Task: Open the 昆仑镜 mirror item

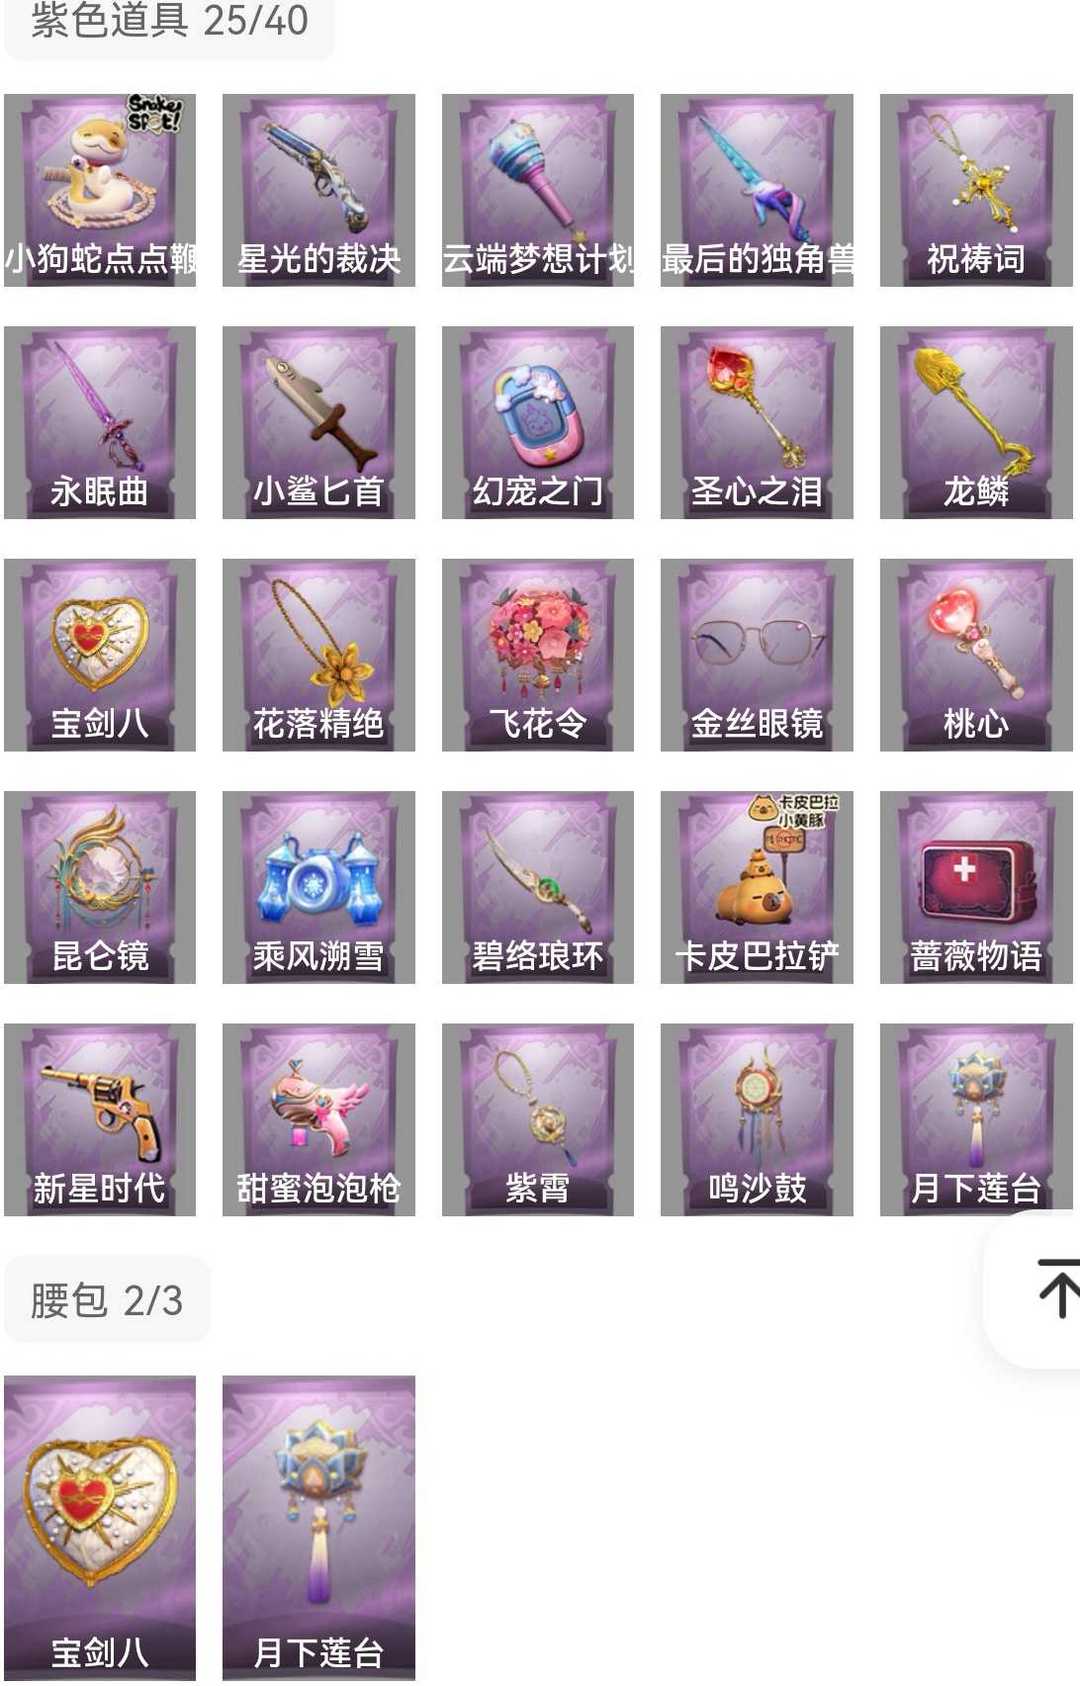Action: coord(100,887)
